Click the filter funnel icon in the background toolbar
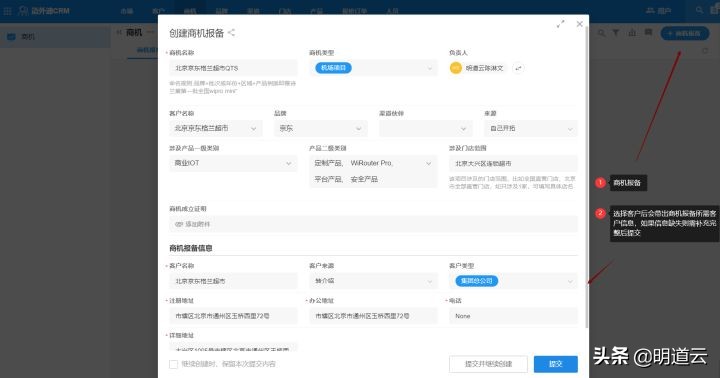 616,33
